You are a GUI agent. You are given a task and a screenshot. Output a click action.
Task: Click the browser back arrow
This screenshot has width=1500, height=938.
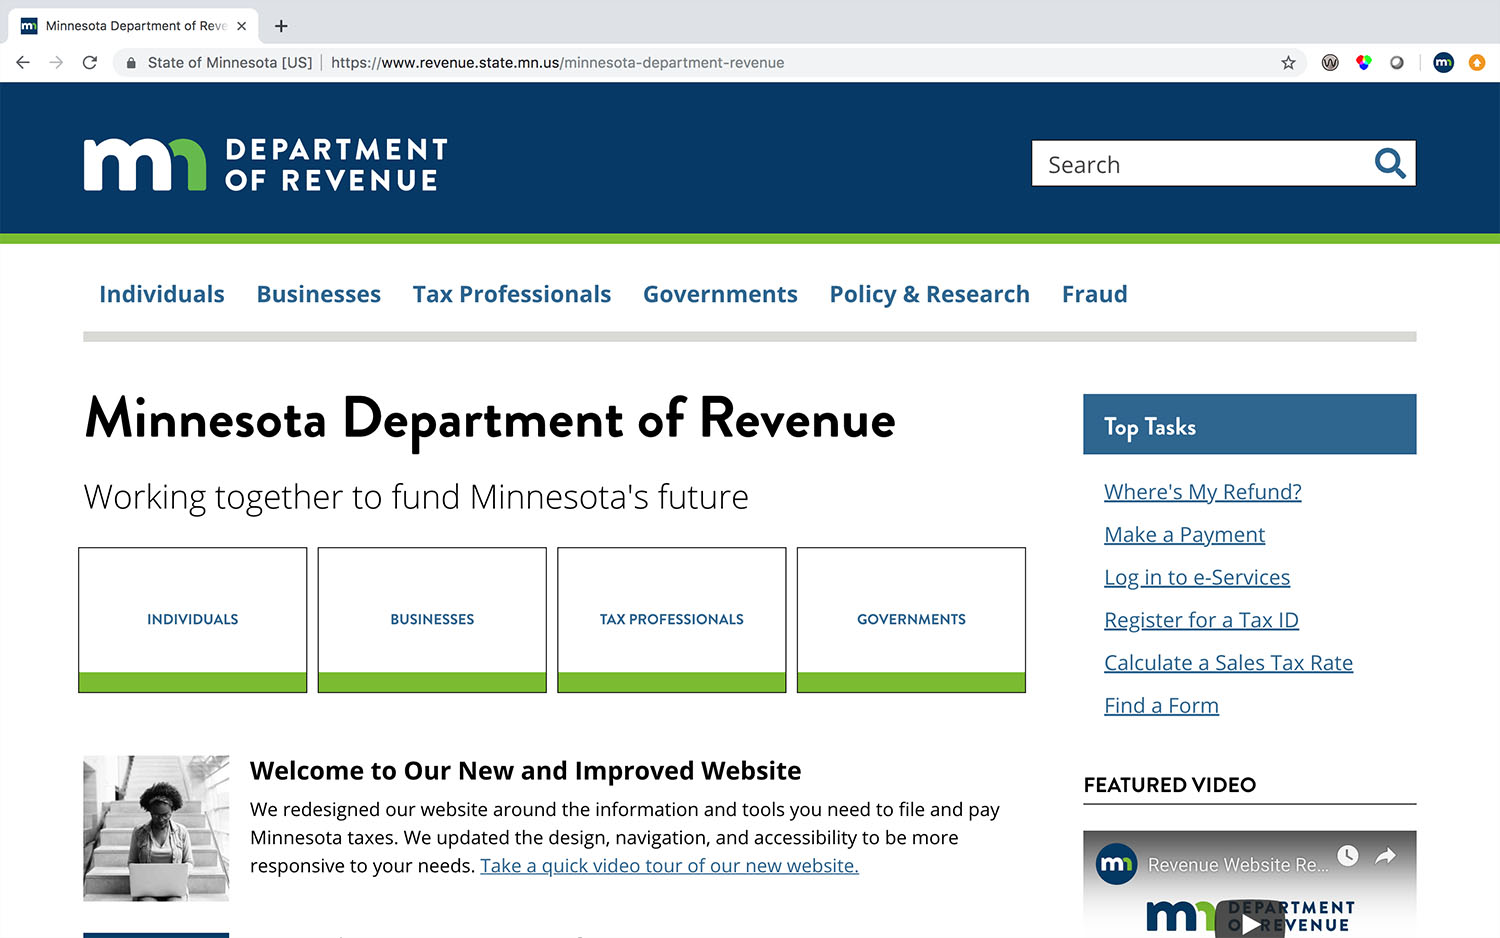point(23,62)
